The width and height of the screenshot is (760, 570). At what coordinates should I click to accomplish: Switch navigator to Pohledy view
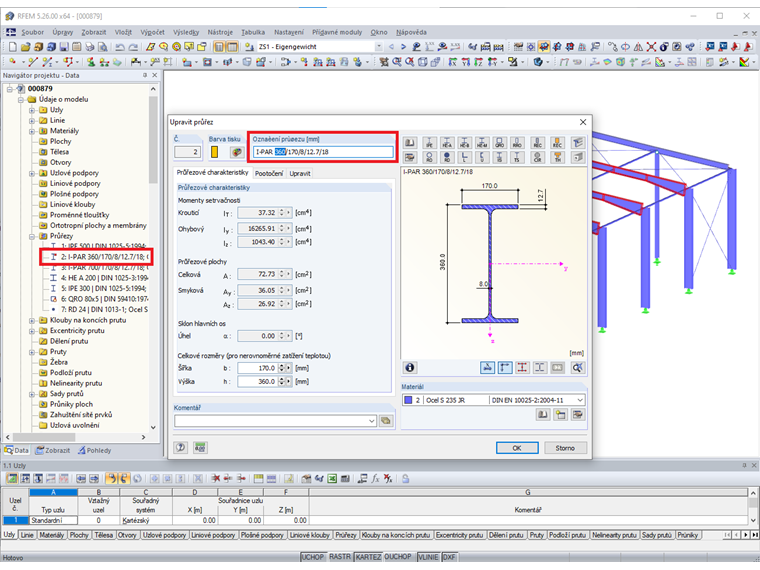click(95, 450)
